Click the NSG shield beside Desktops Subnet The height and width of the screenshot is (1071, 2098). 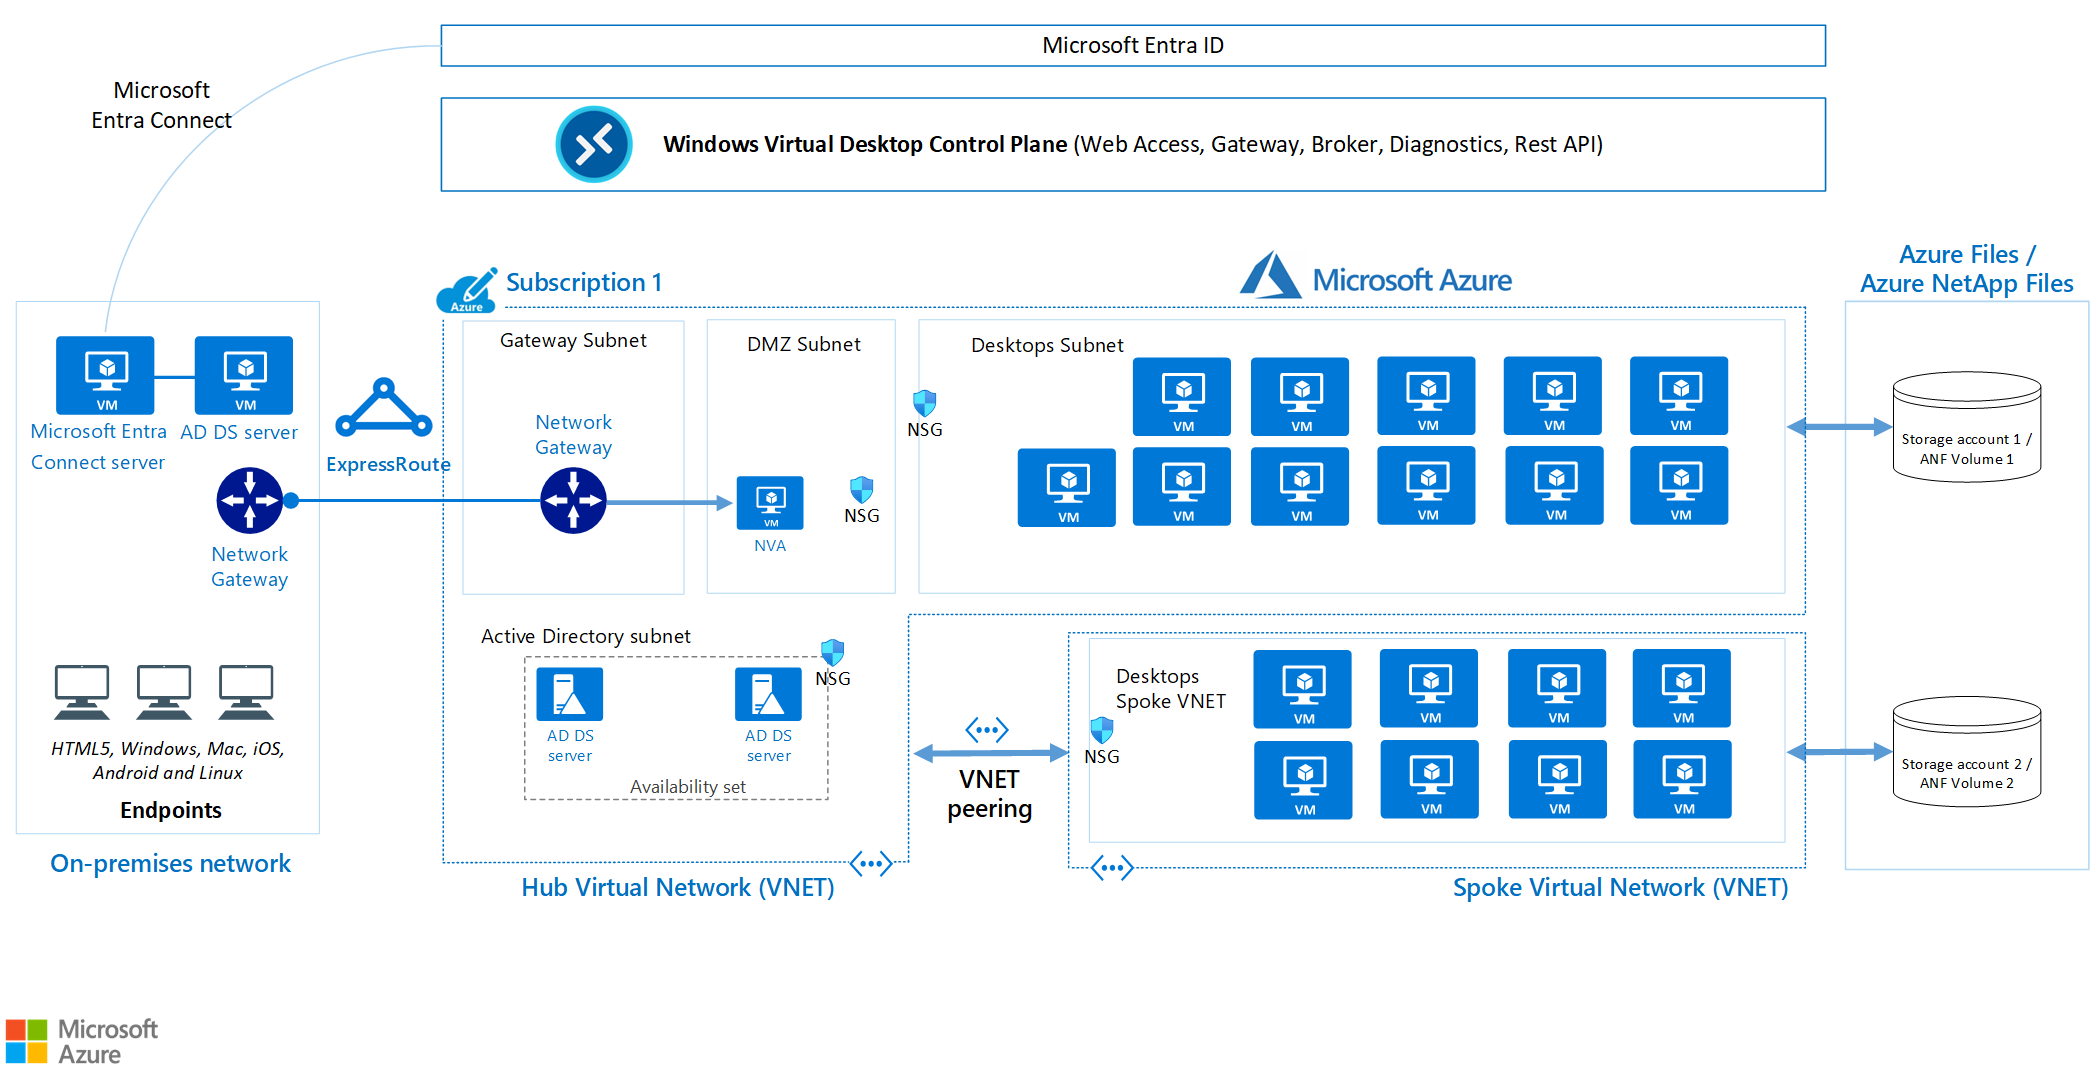tap(924, 403)
